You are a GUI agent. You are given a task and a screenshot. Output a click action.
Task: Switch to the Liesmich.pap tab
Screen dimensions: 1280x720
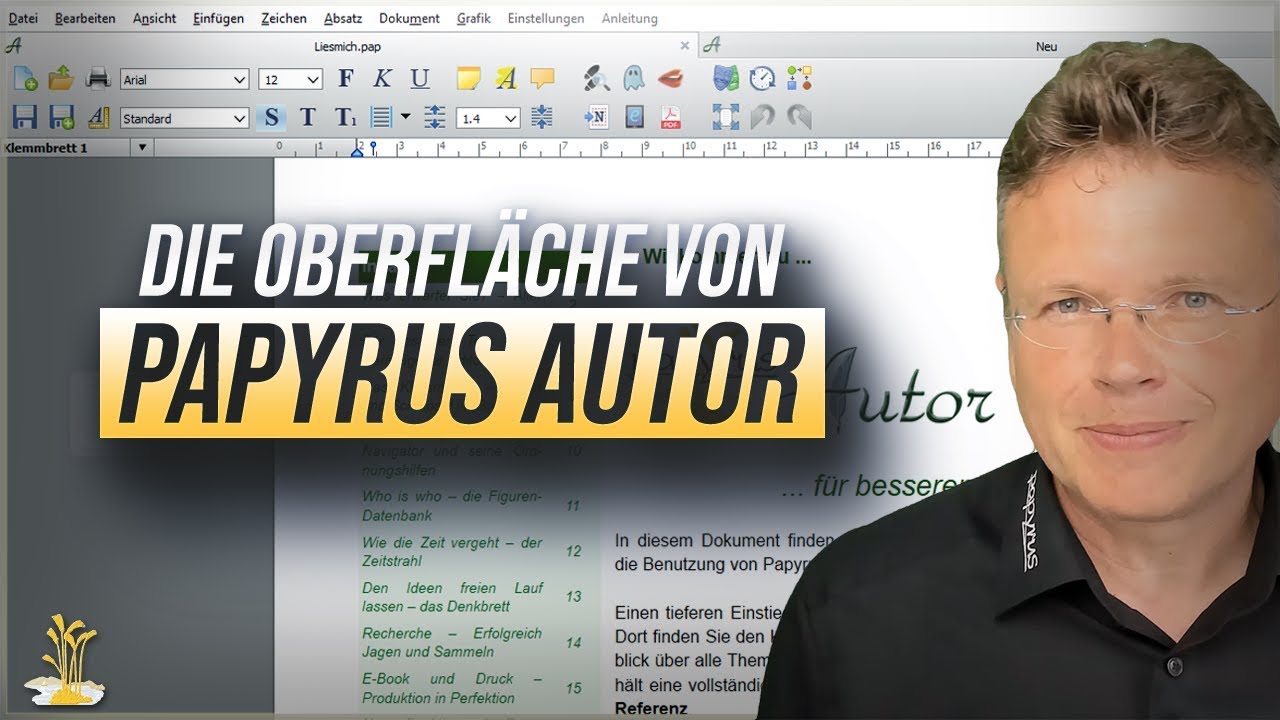[347, 46]
